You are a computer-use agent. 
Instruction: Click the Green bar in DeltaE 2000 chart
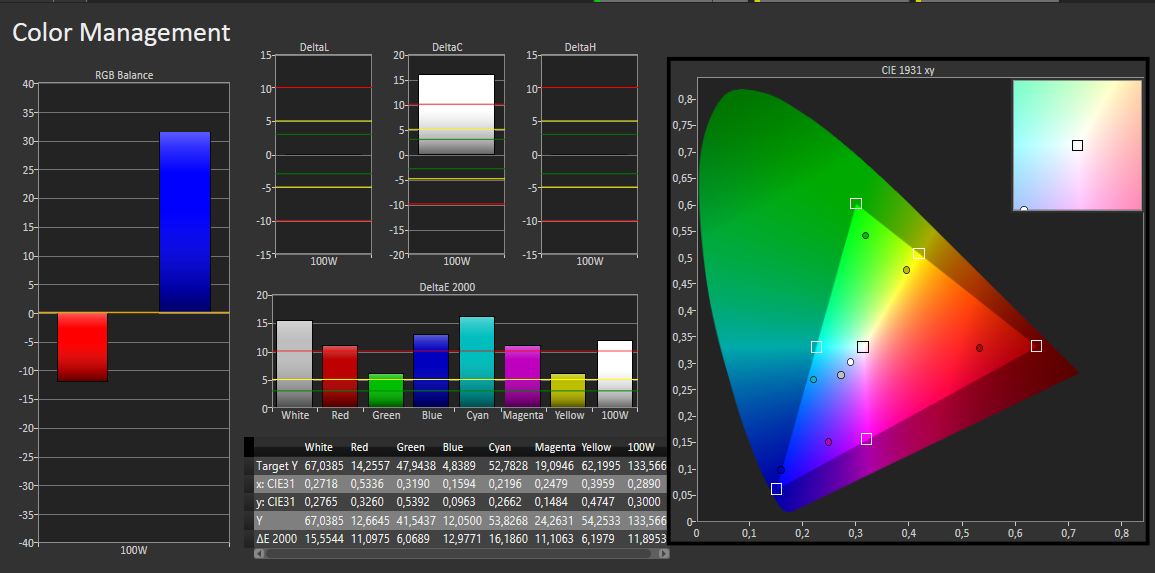386,390
